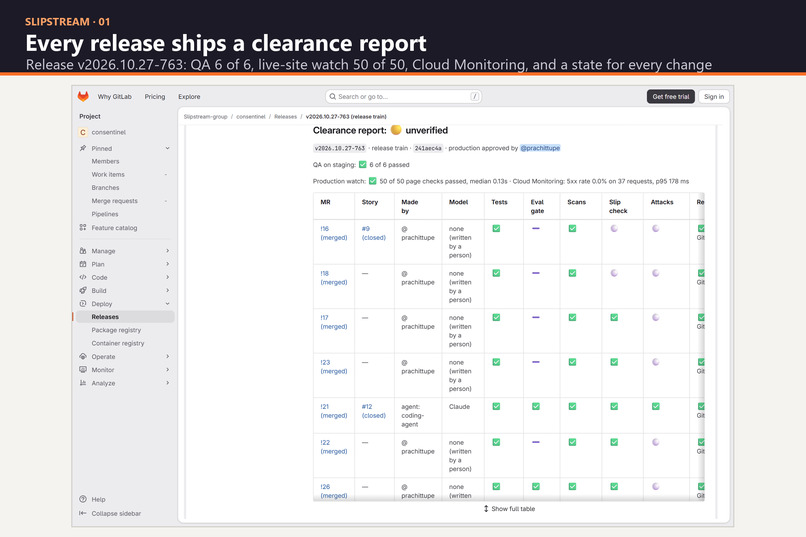Click the Eval gate dash for !16

536,228
